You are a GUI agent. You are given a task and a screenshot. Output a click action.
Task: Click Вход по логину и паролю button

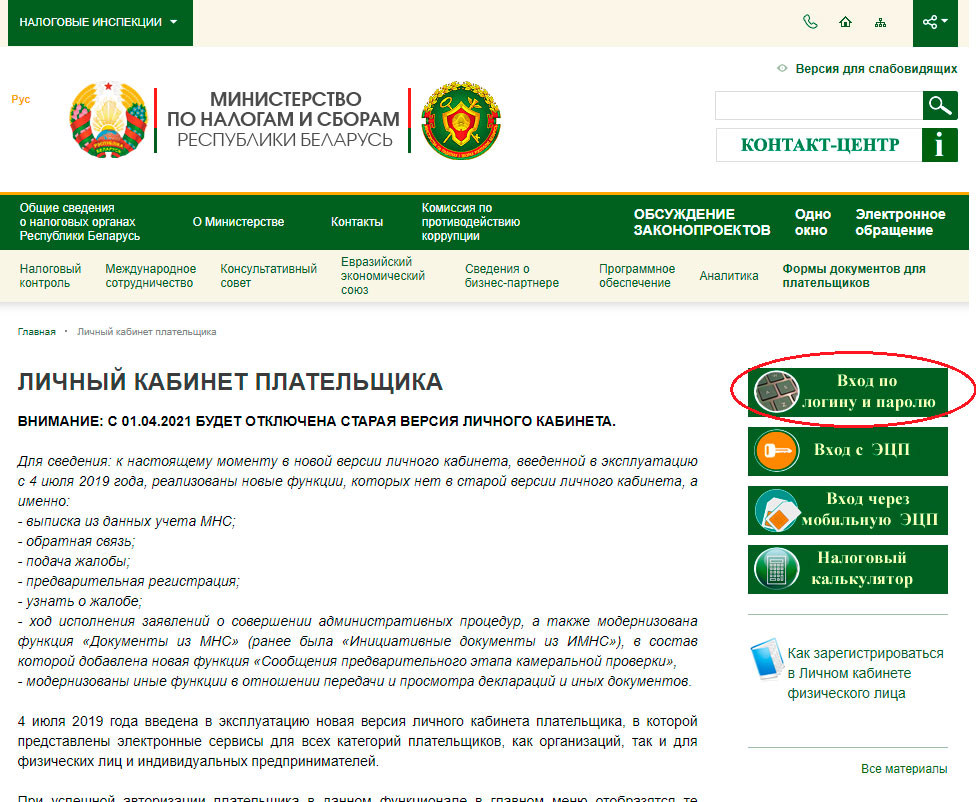(x=848, y=392)
